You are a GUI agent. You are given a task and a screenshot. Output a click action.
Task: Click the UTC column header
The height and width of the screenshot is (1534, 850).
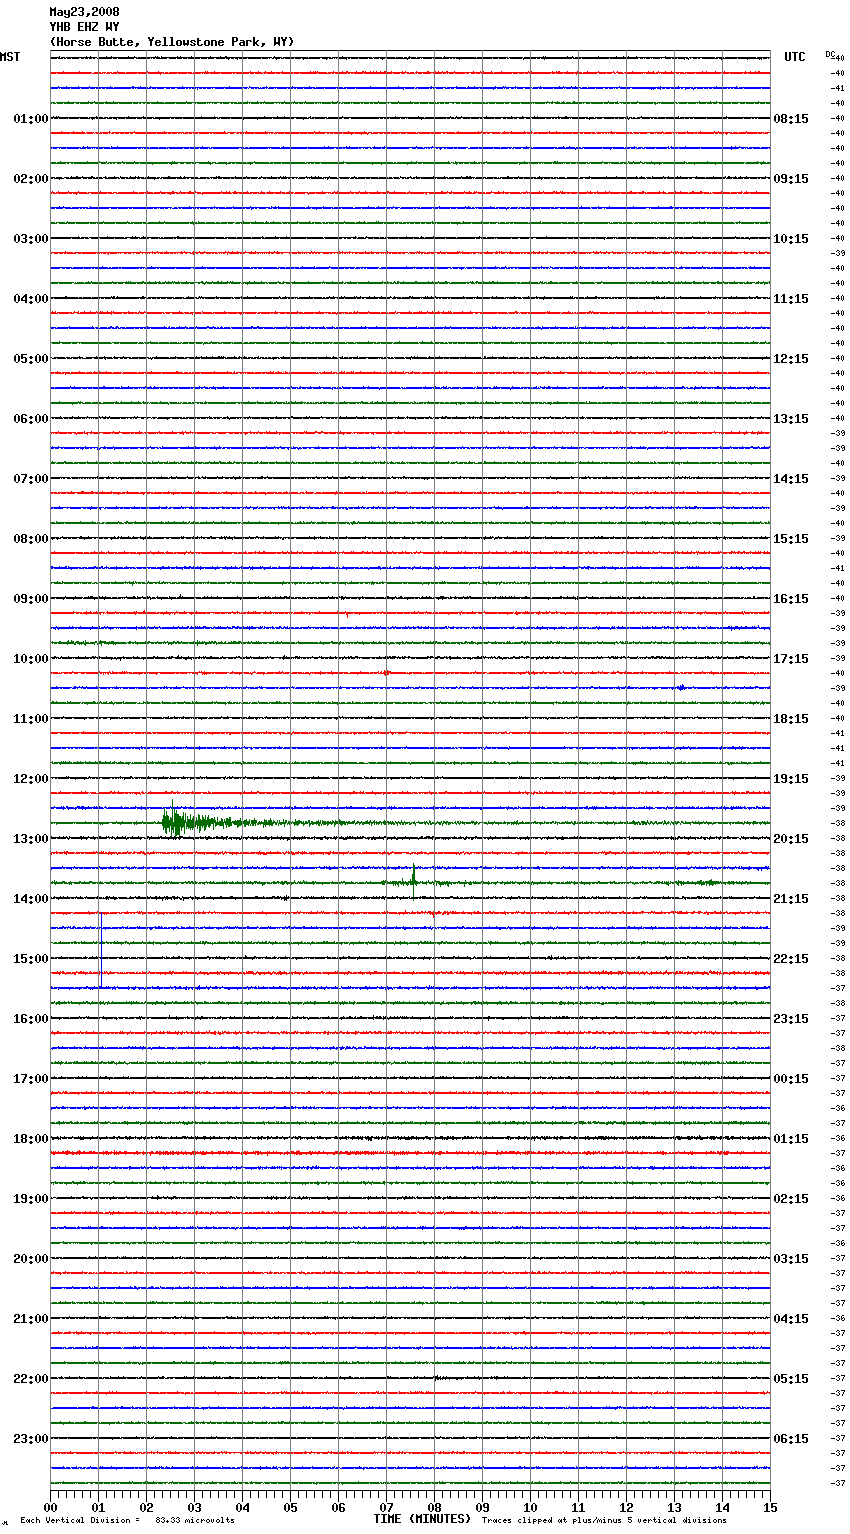pyautogui.click(x=795, y=57)
